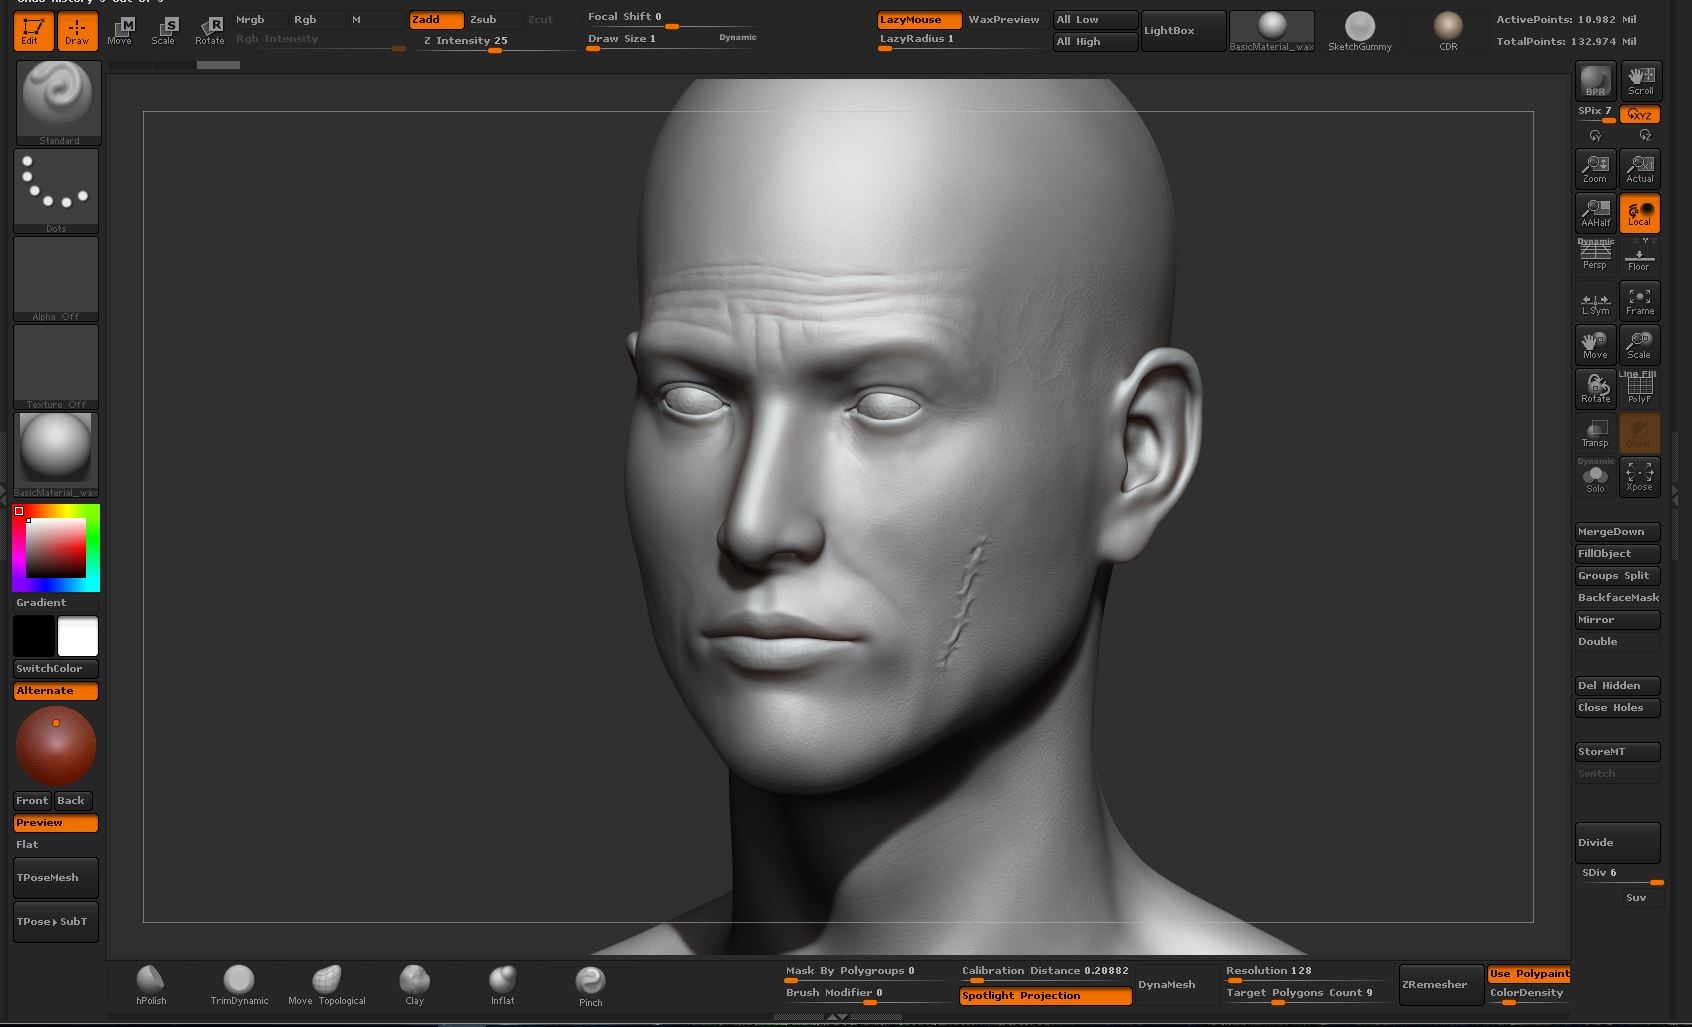Adjust the LazyRadius slider

961,41
